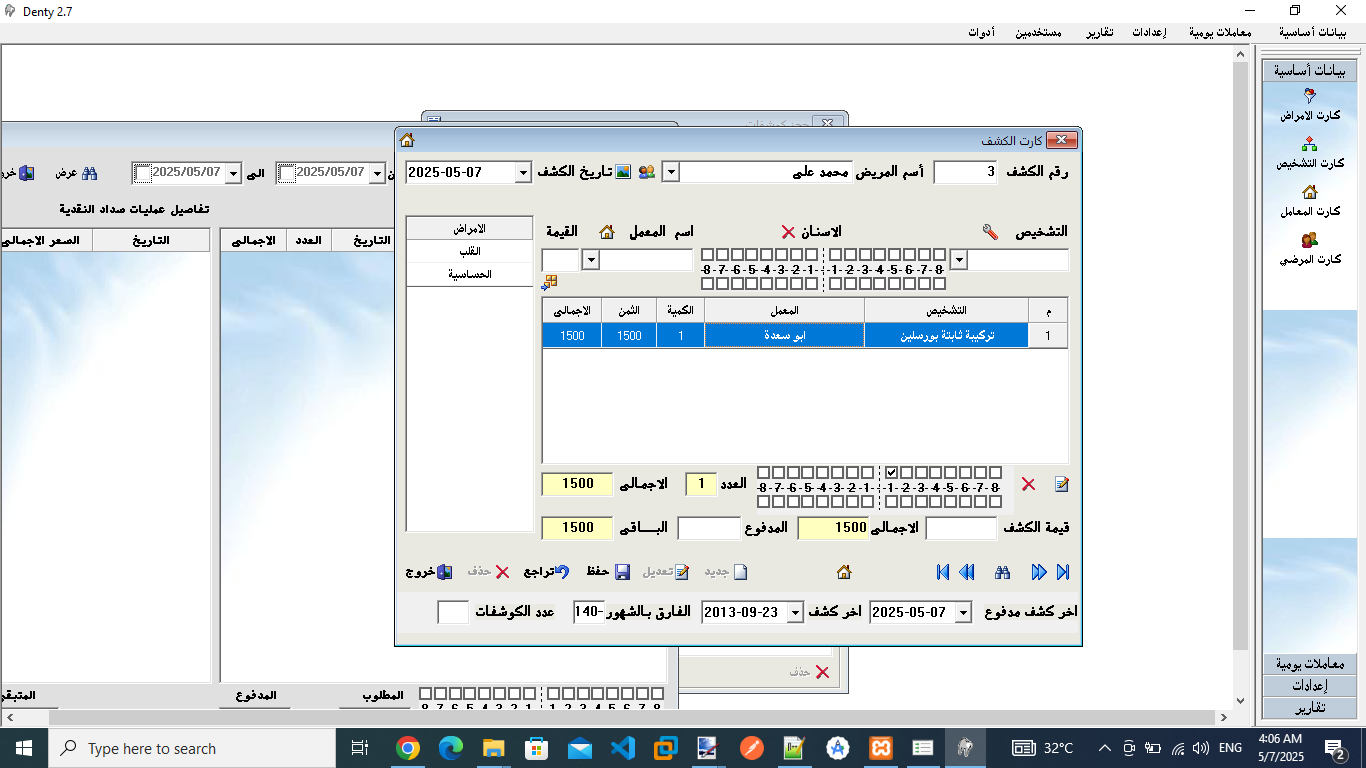Open the تقارير menu
Image resolution: width=1366 pixels, height=768 pixels.
click(x=1100, y=32)
